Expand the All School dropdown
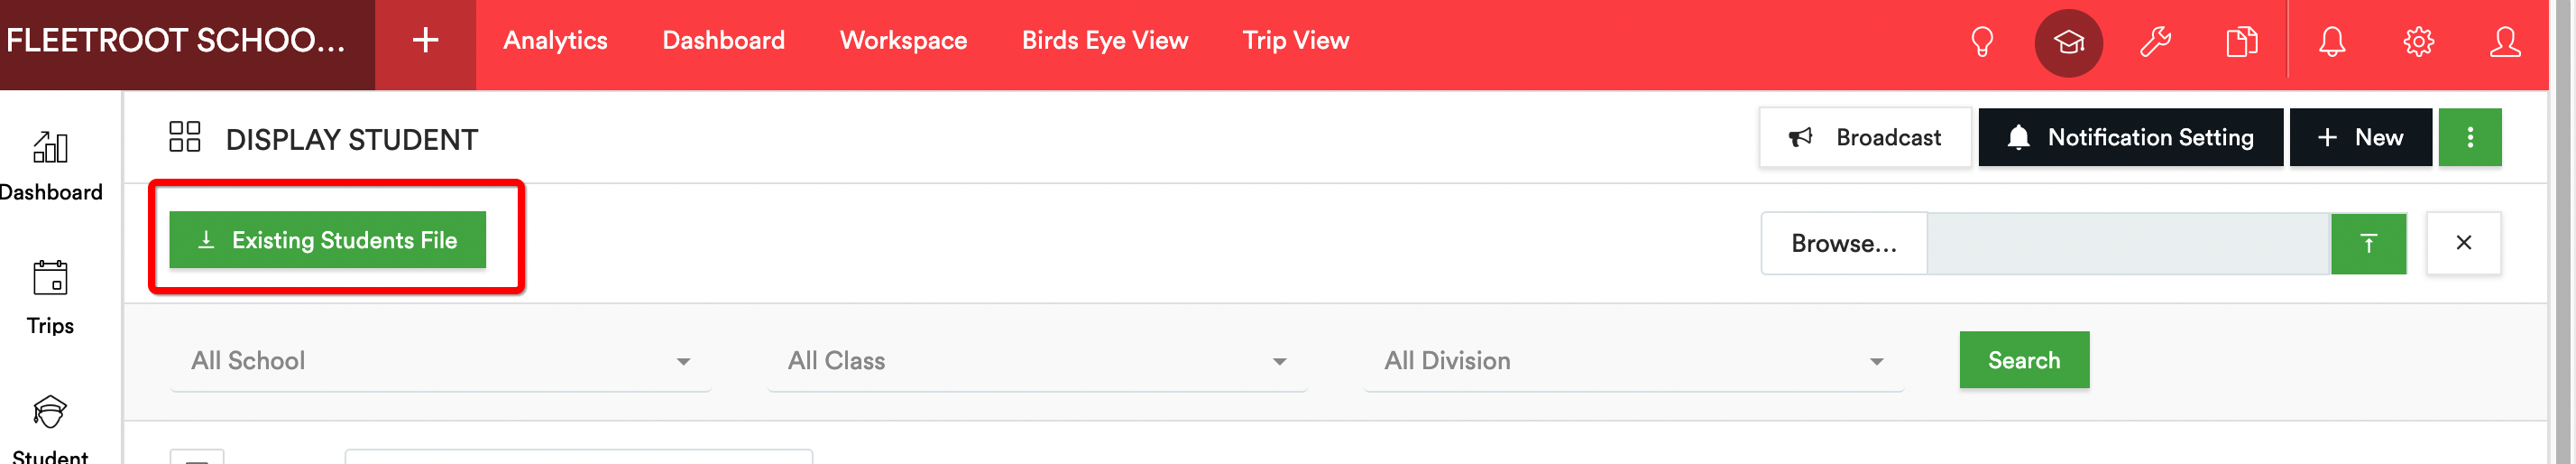The height and width of the screenshot is (464, 2576). point(441,361)
